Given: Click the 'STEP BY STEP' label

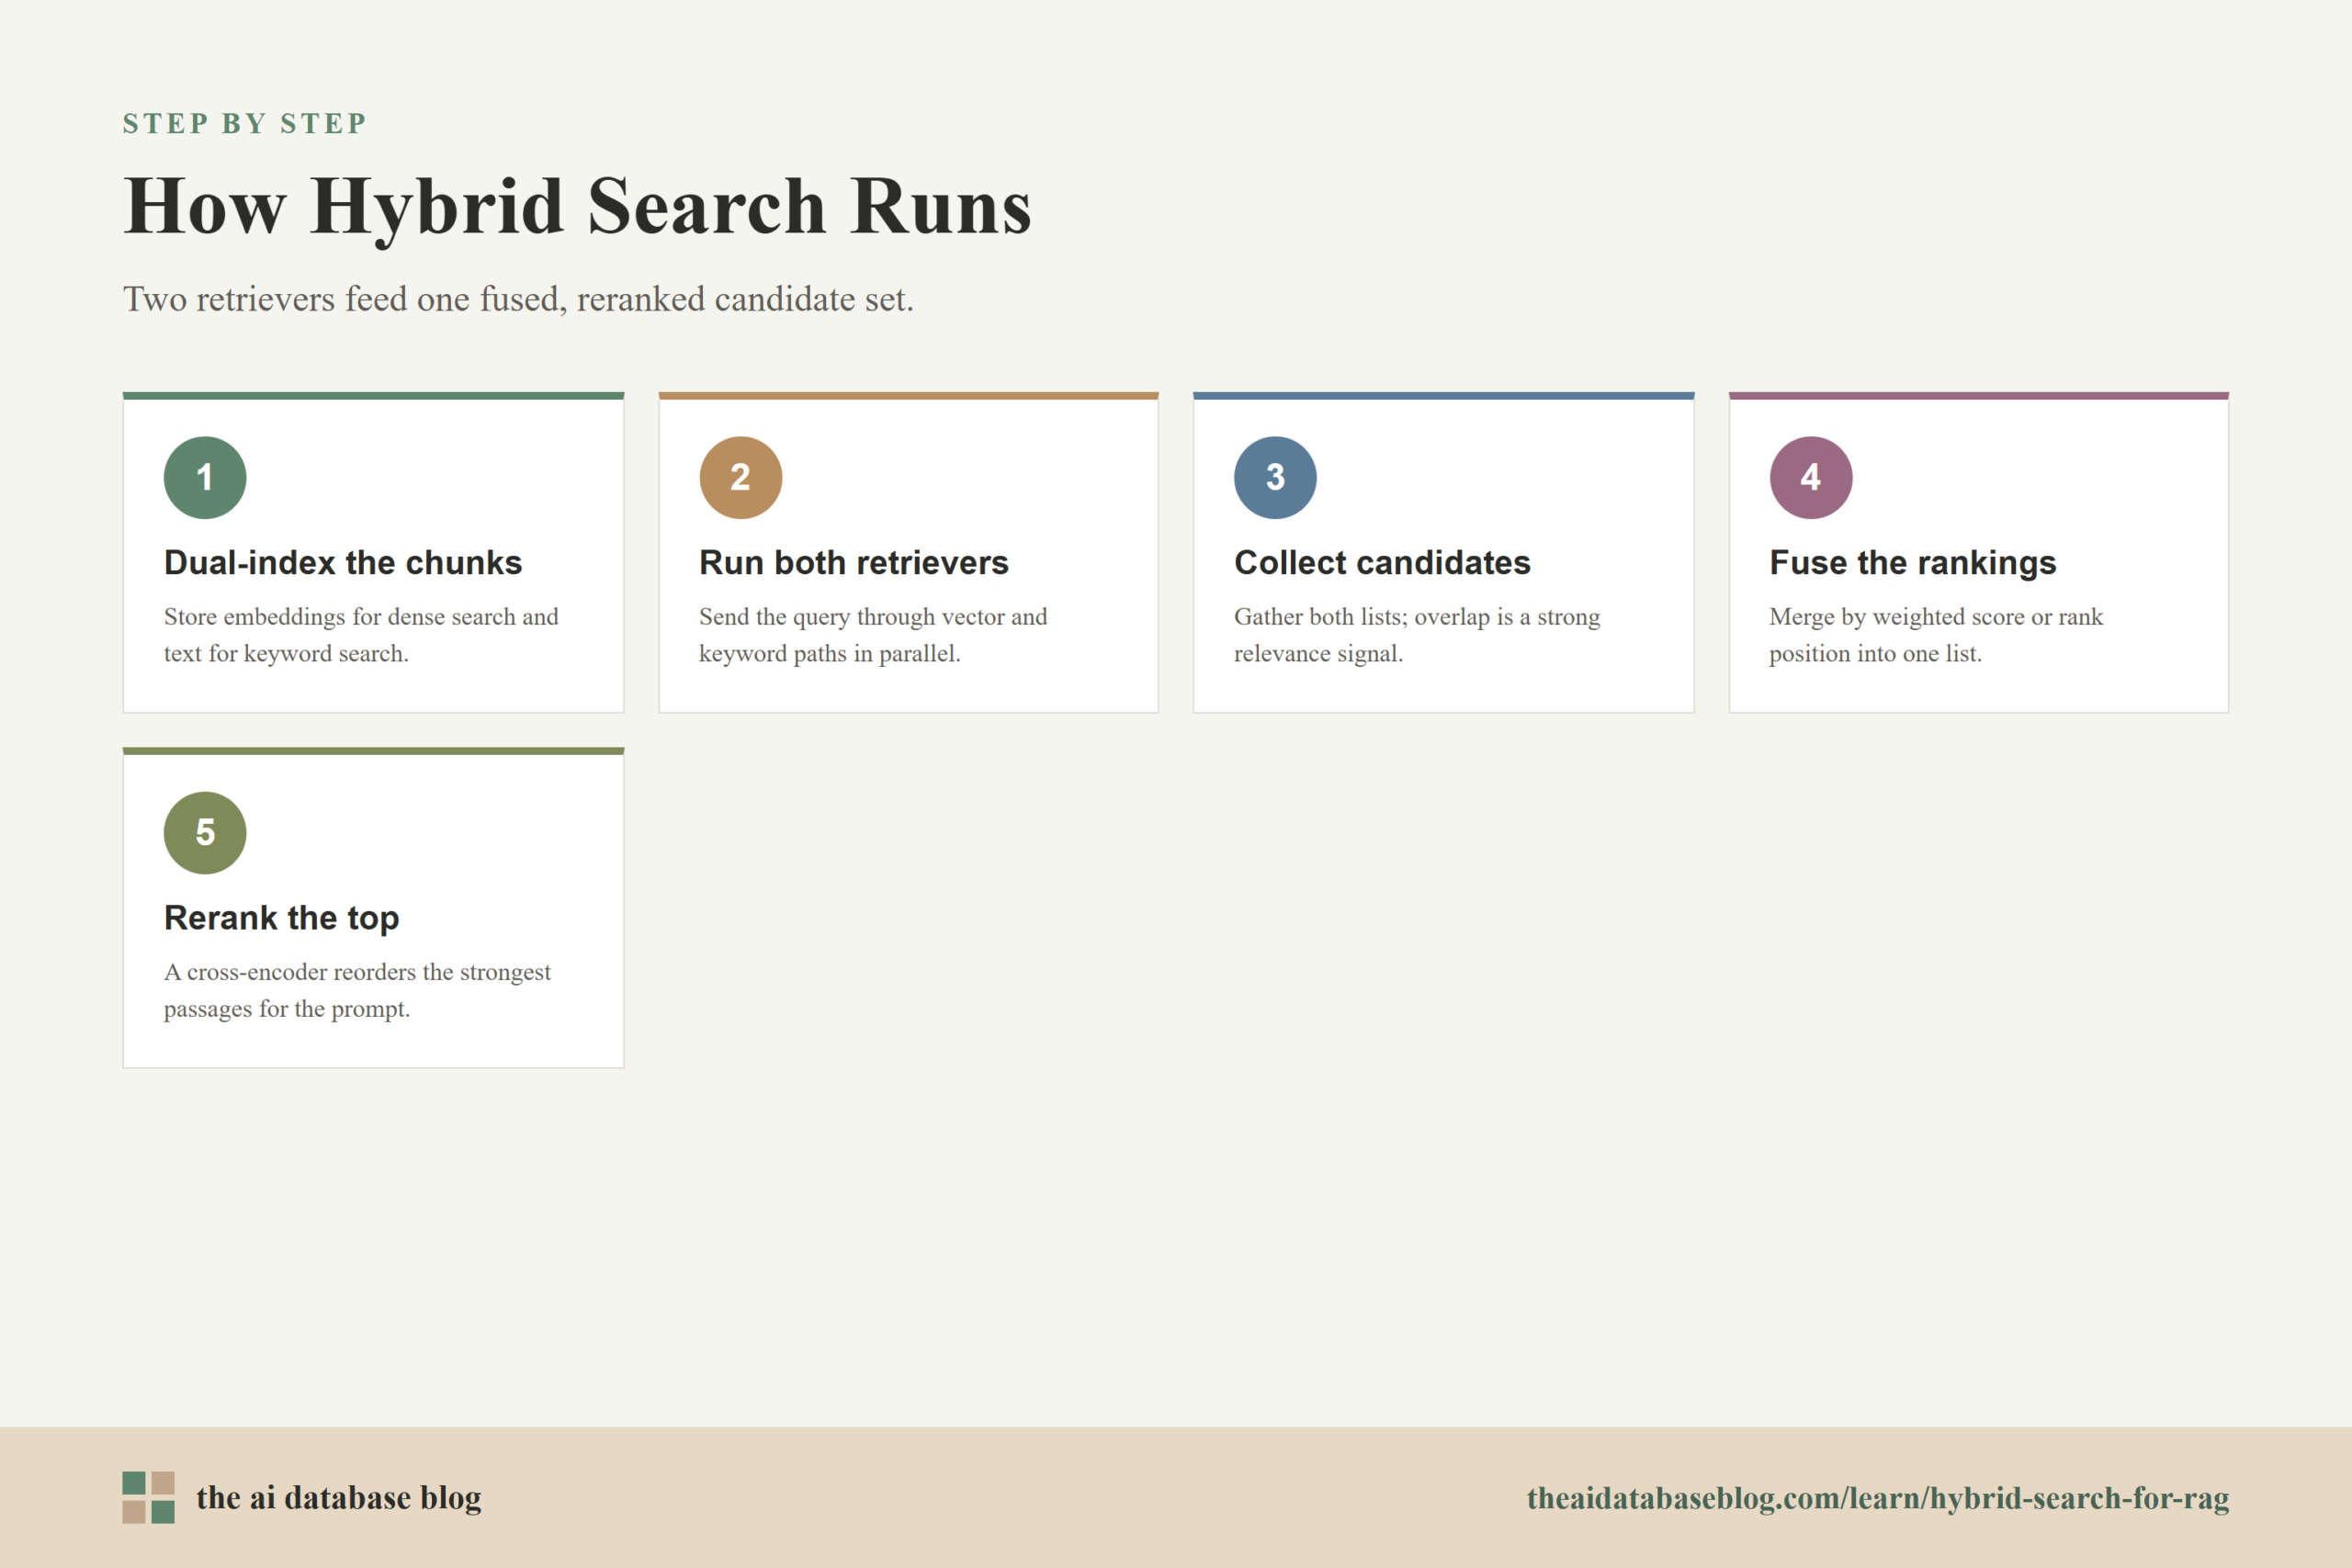Looking at the screenshot, I should [245, 123].
